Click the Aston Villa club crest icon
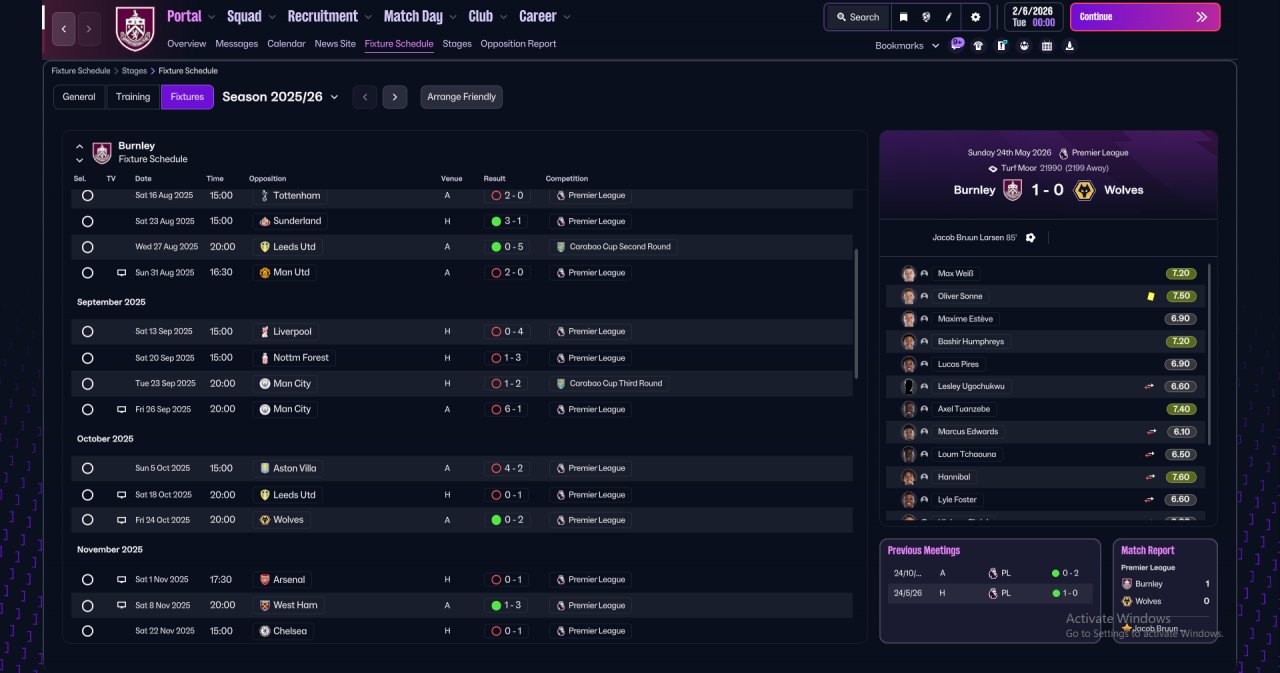Viewport: 1280px width, 673px height. (264, 468)
